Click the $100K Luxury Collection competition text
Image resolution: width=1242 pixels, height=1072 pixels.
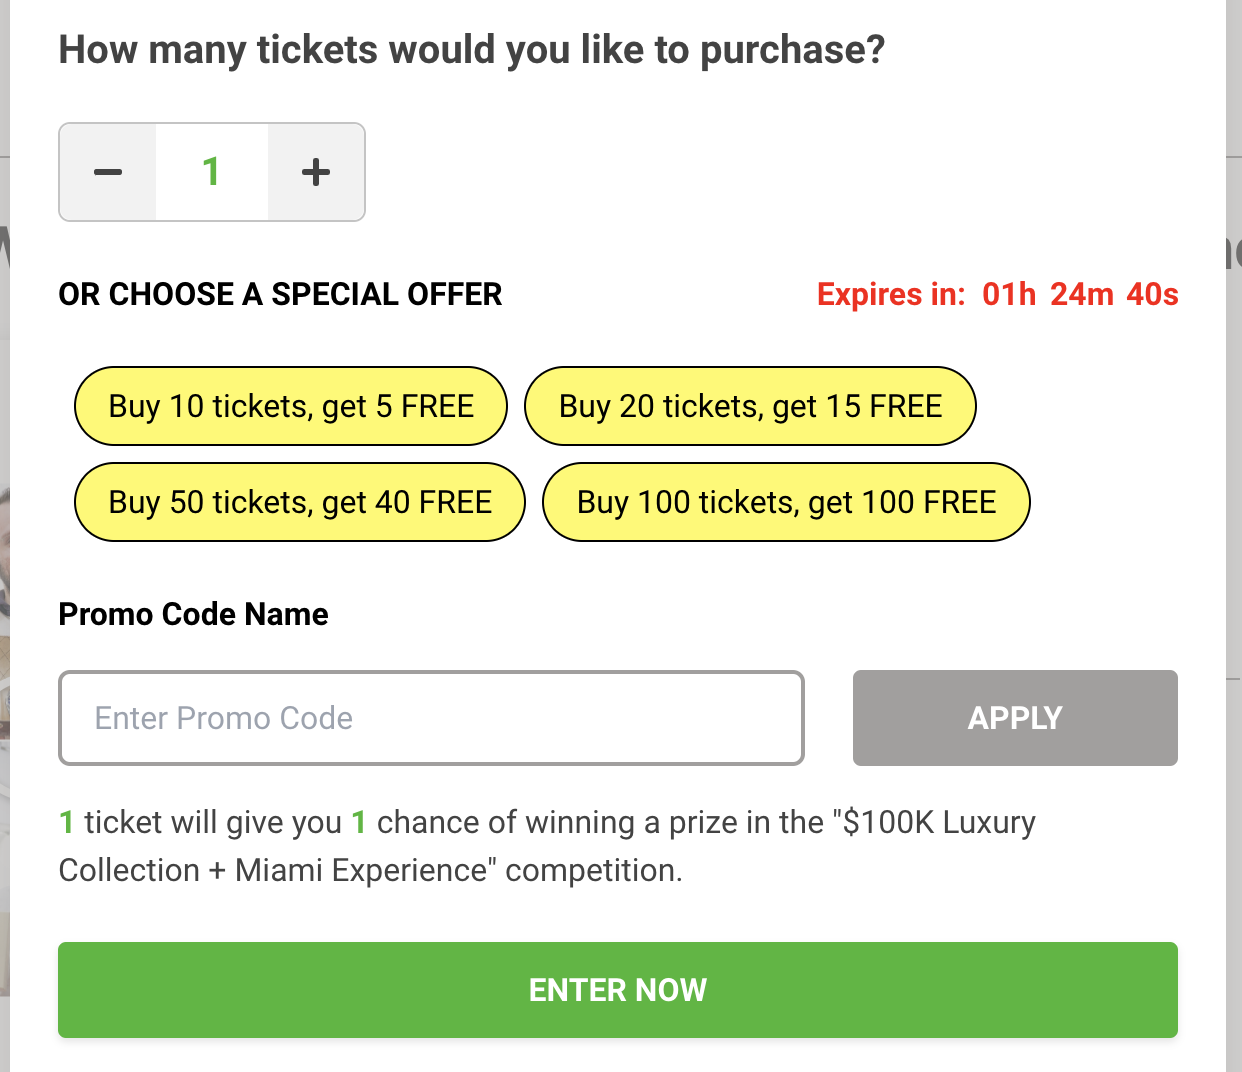(x=547, y=846)
